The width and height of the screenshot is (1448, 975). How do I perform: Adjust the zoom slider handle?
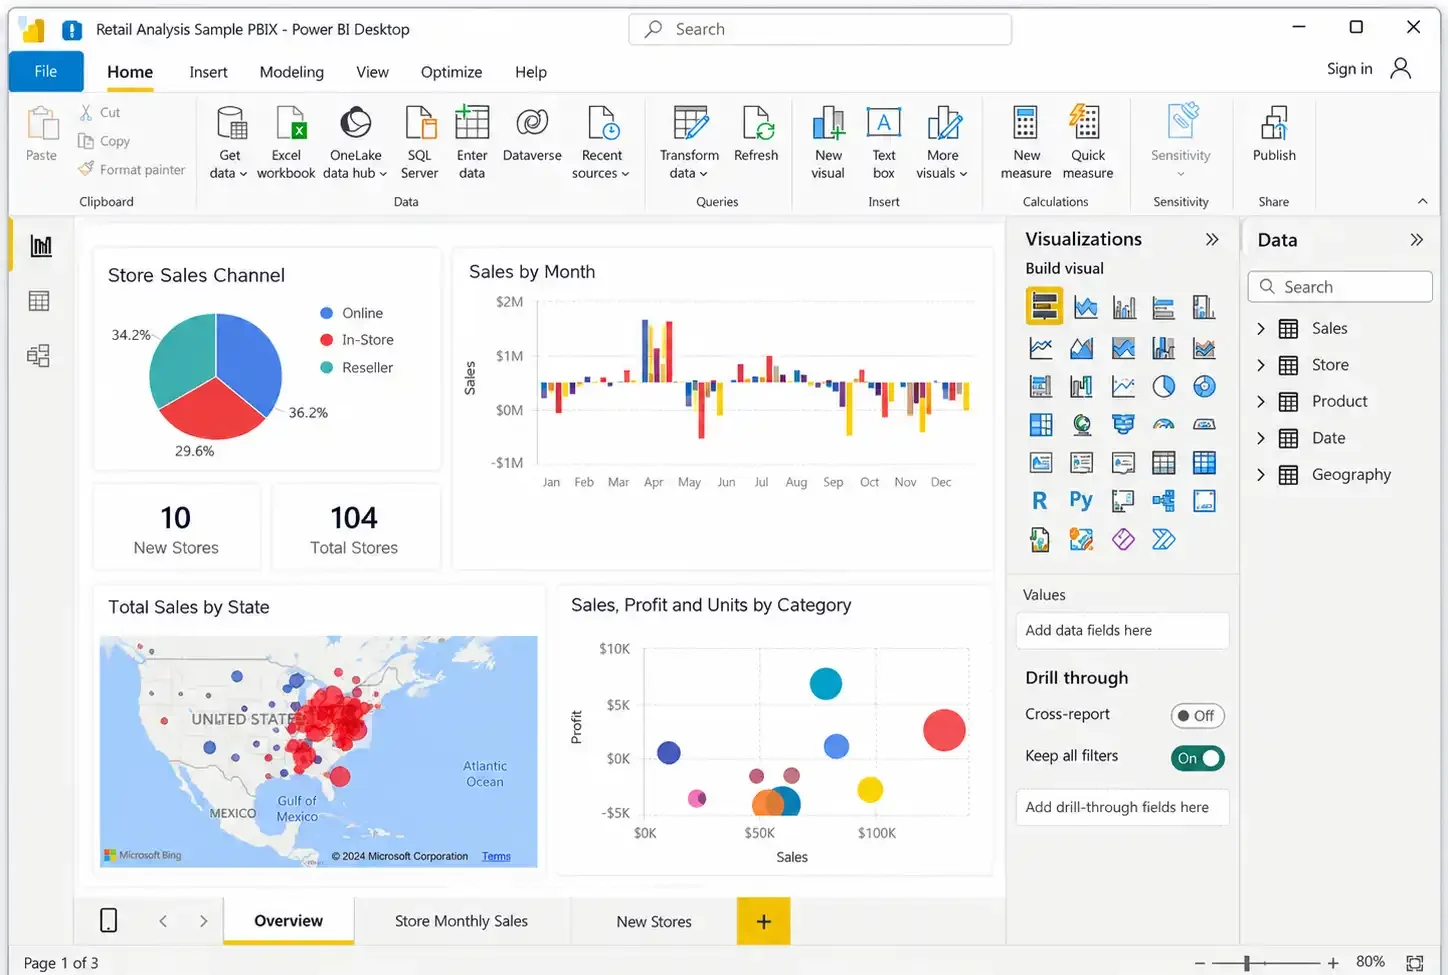click(x=1247, y=962)
